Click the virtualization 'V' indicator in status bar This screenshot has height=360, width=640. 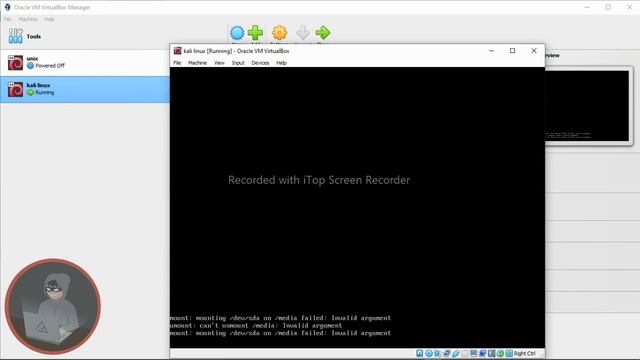(x=491, y=353)
